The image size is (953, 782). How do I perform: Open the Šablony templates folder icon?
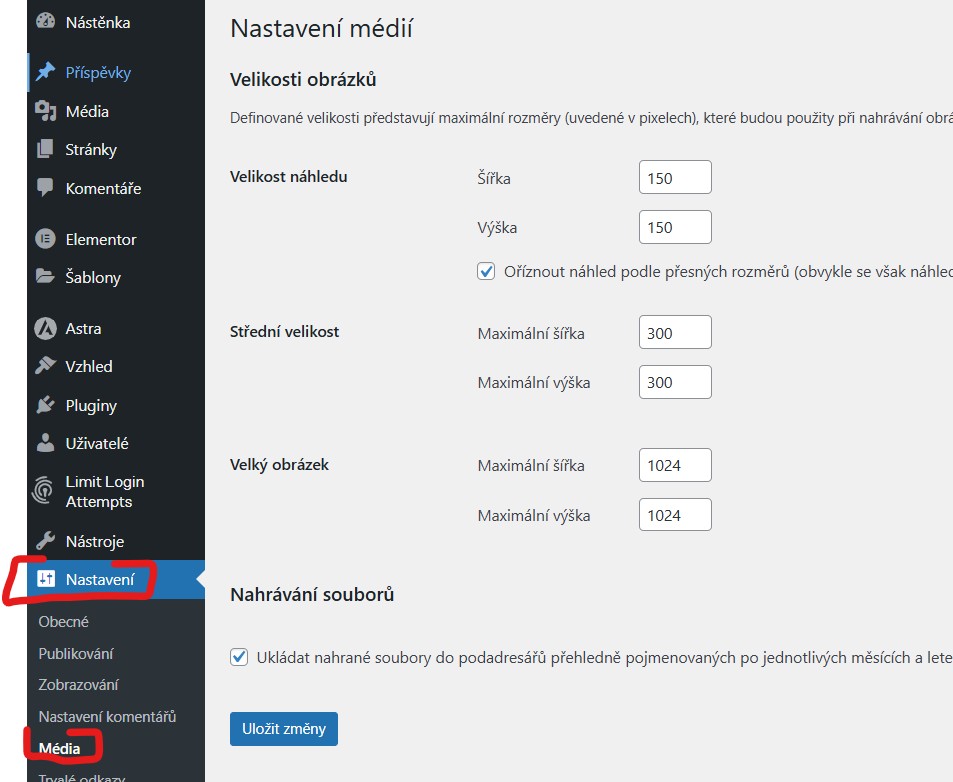[x=43, y=277]
